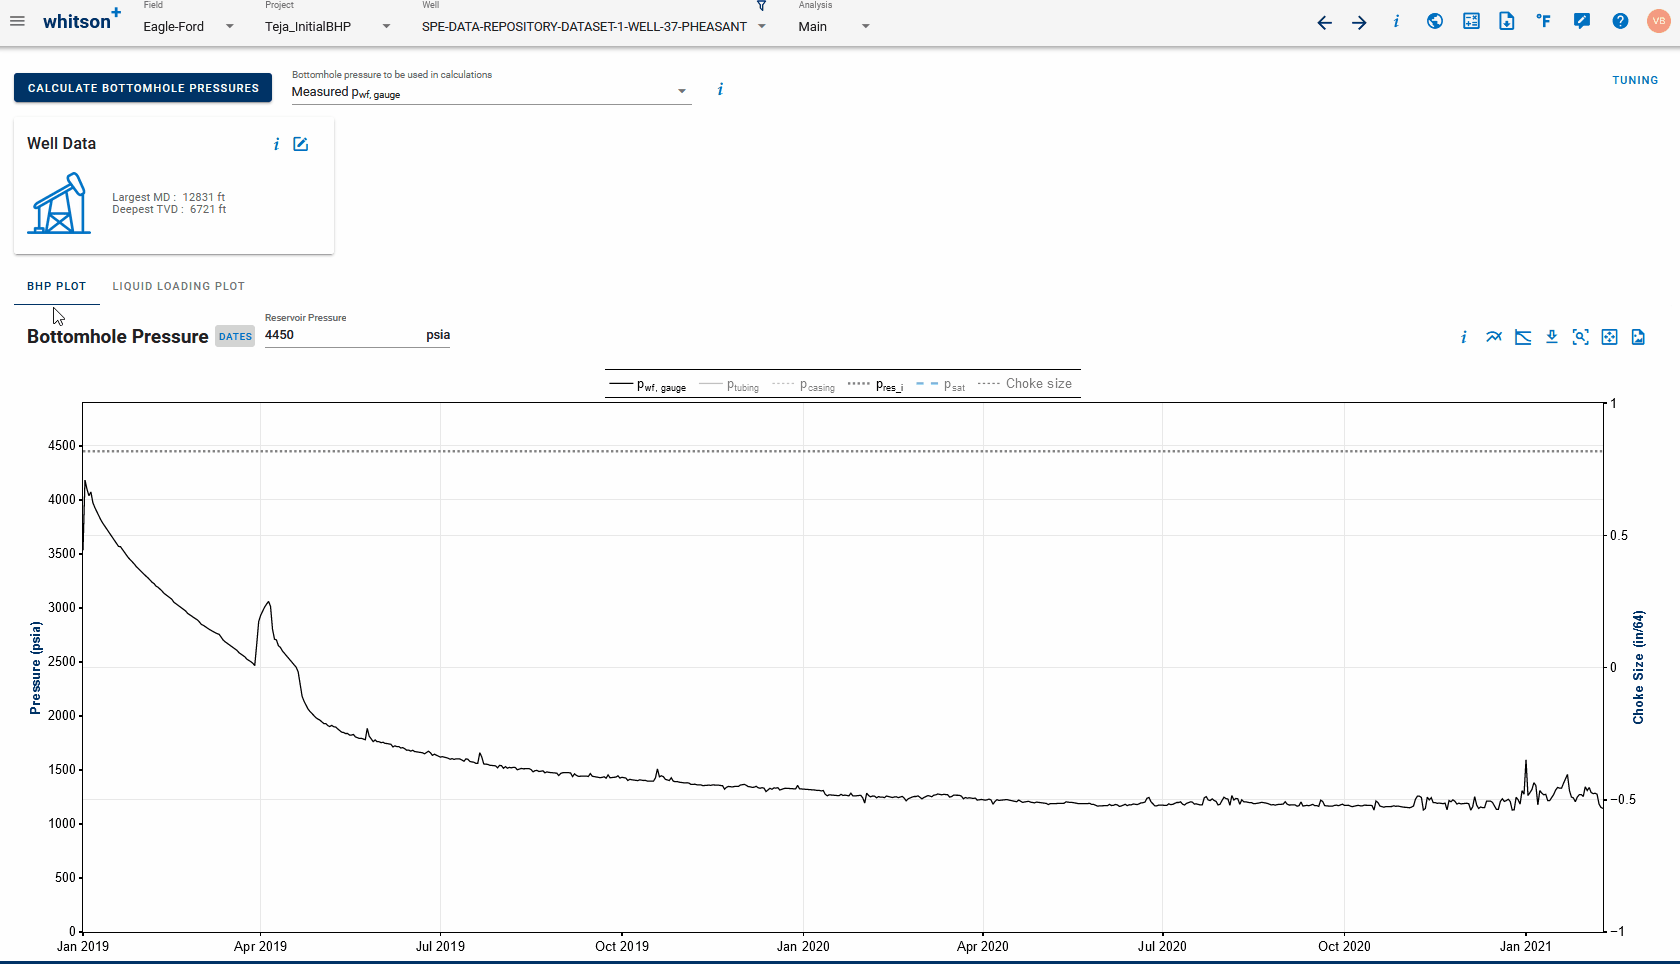Open Well Data info icon
1680x964 pixels.
coord(276,144)
